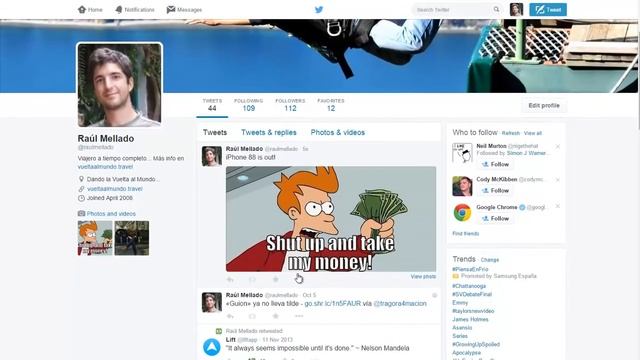Open the #Chattanooga trend
The height and width of the screenshot is (360, 640).
coord(469,286)
